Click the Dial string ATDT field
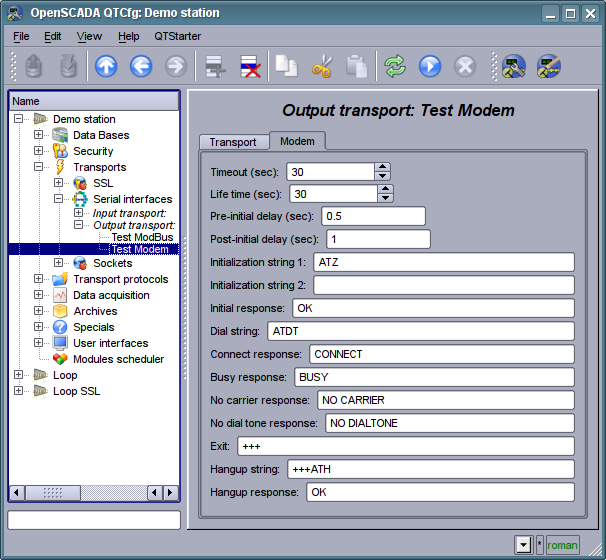The image size is (606, 560). pos(421,331)
